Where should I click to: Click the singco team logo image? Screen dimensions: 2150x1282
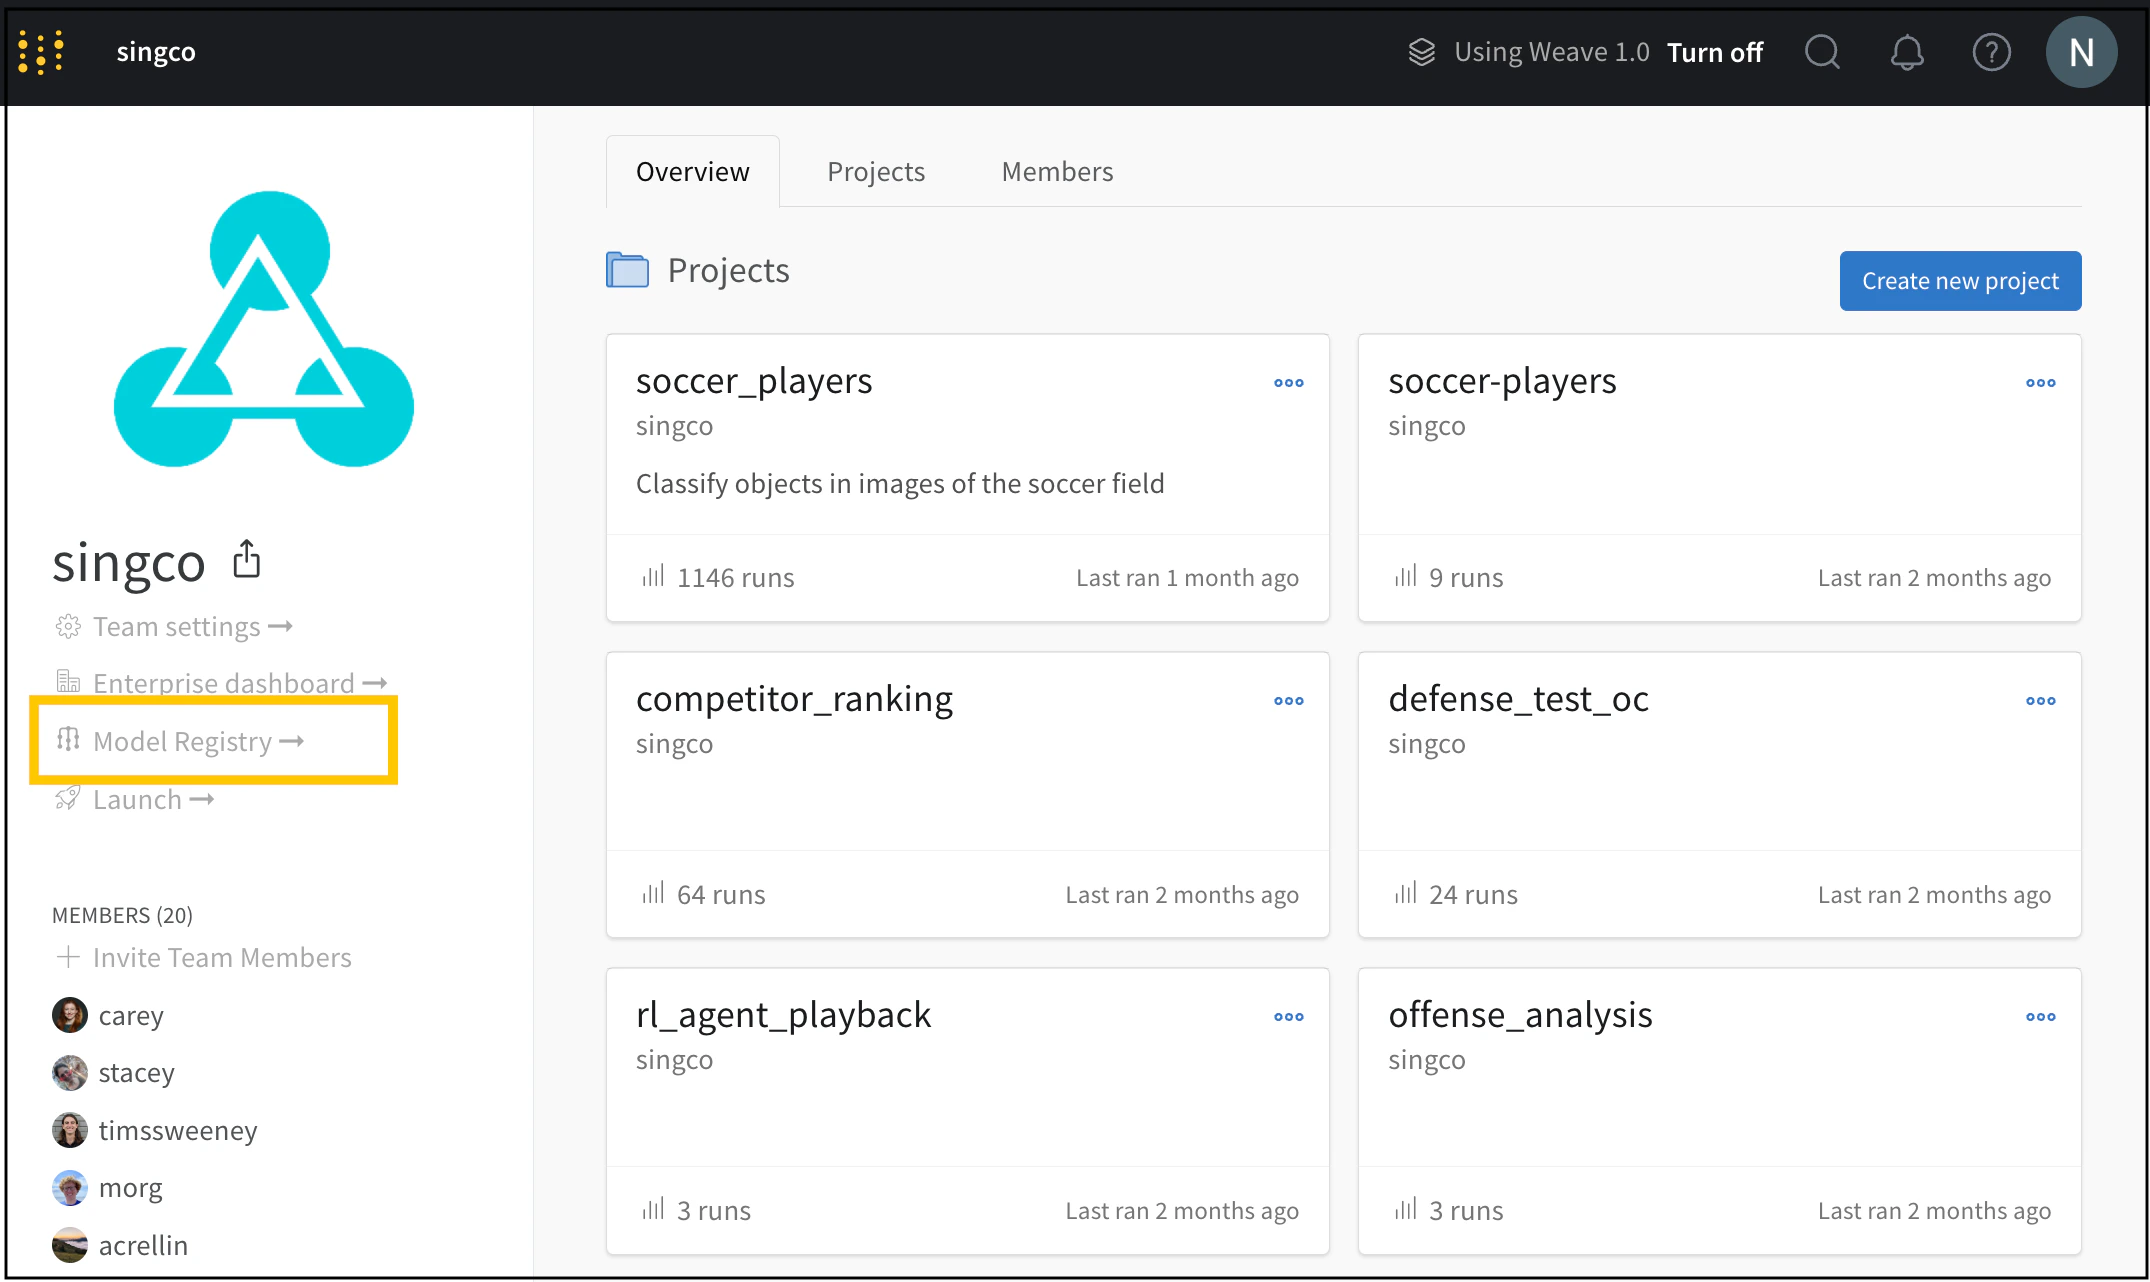tap(264, 329)
